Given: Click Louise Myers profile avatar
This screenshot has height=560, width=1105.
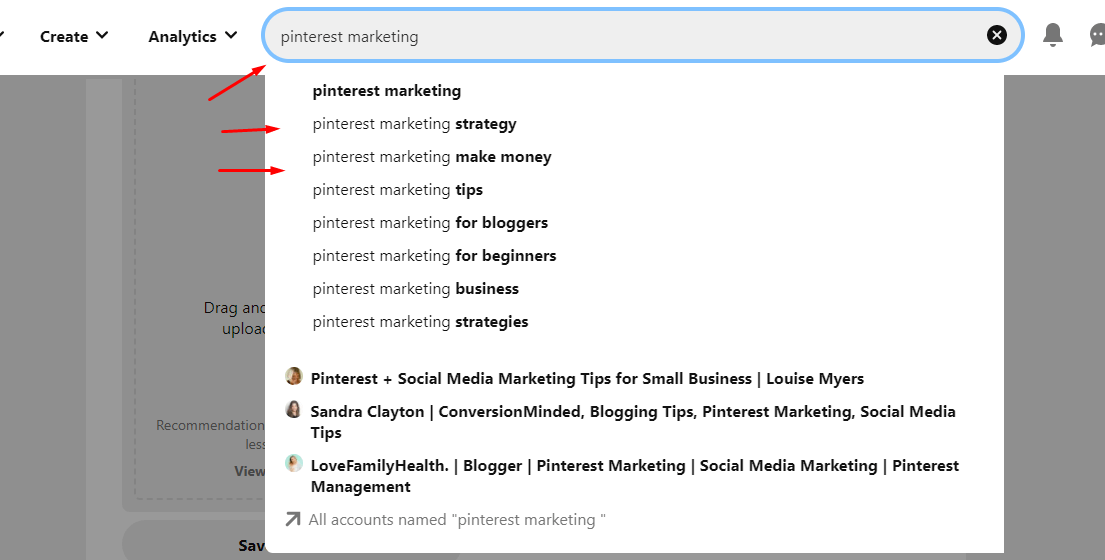Looking at the screenshot, I should click(294, 376).
